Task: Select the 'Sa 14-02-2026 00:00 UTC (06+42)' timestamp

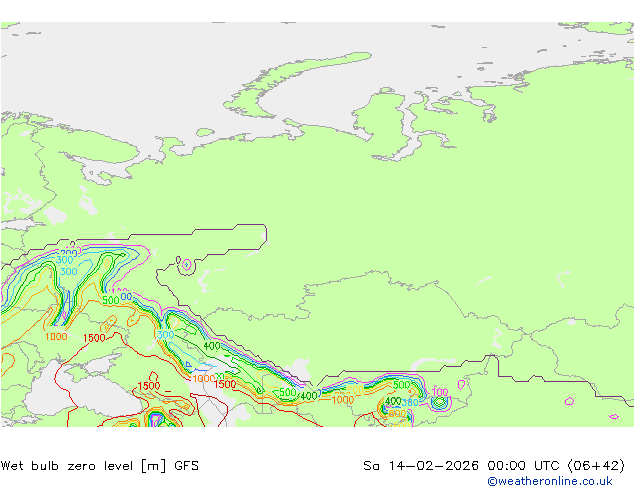Action: 494,466
